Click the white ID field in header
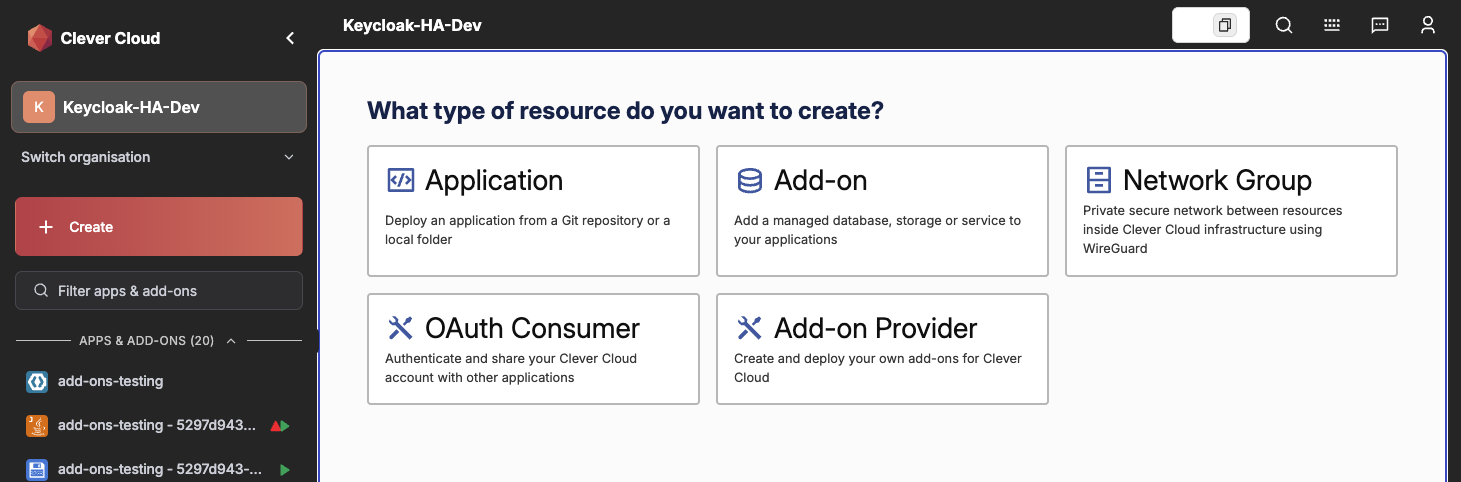1461x482 pixels. (x=1211, y=25)
